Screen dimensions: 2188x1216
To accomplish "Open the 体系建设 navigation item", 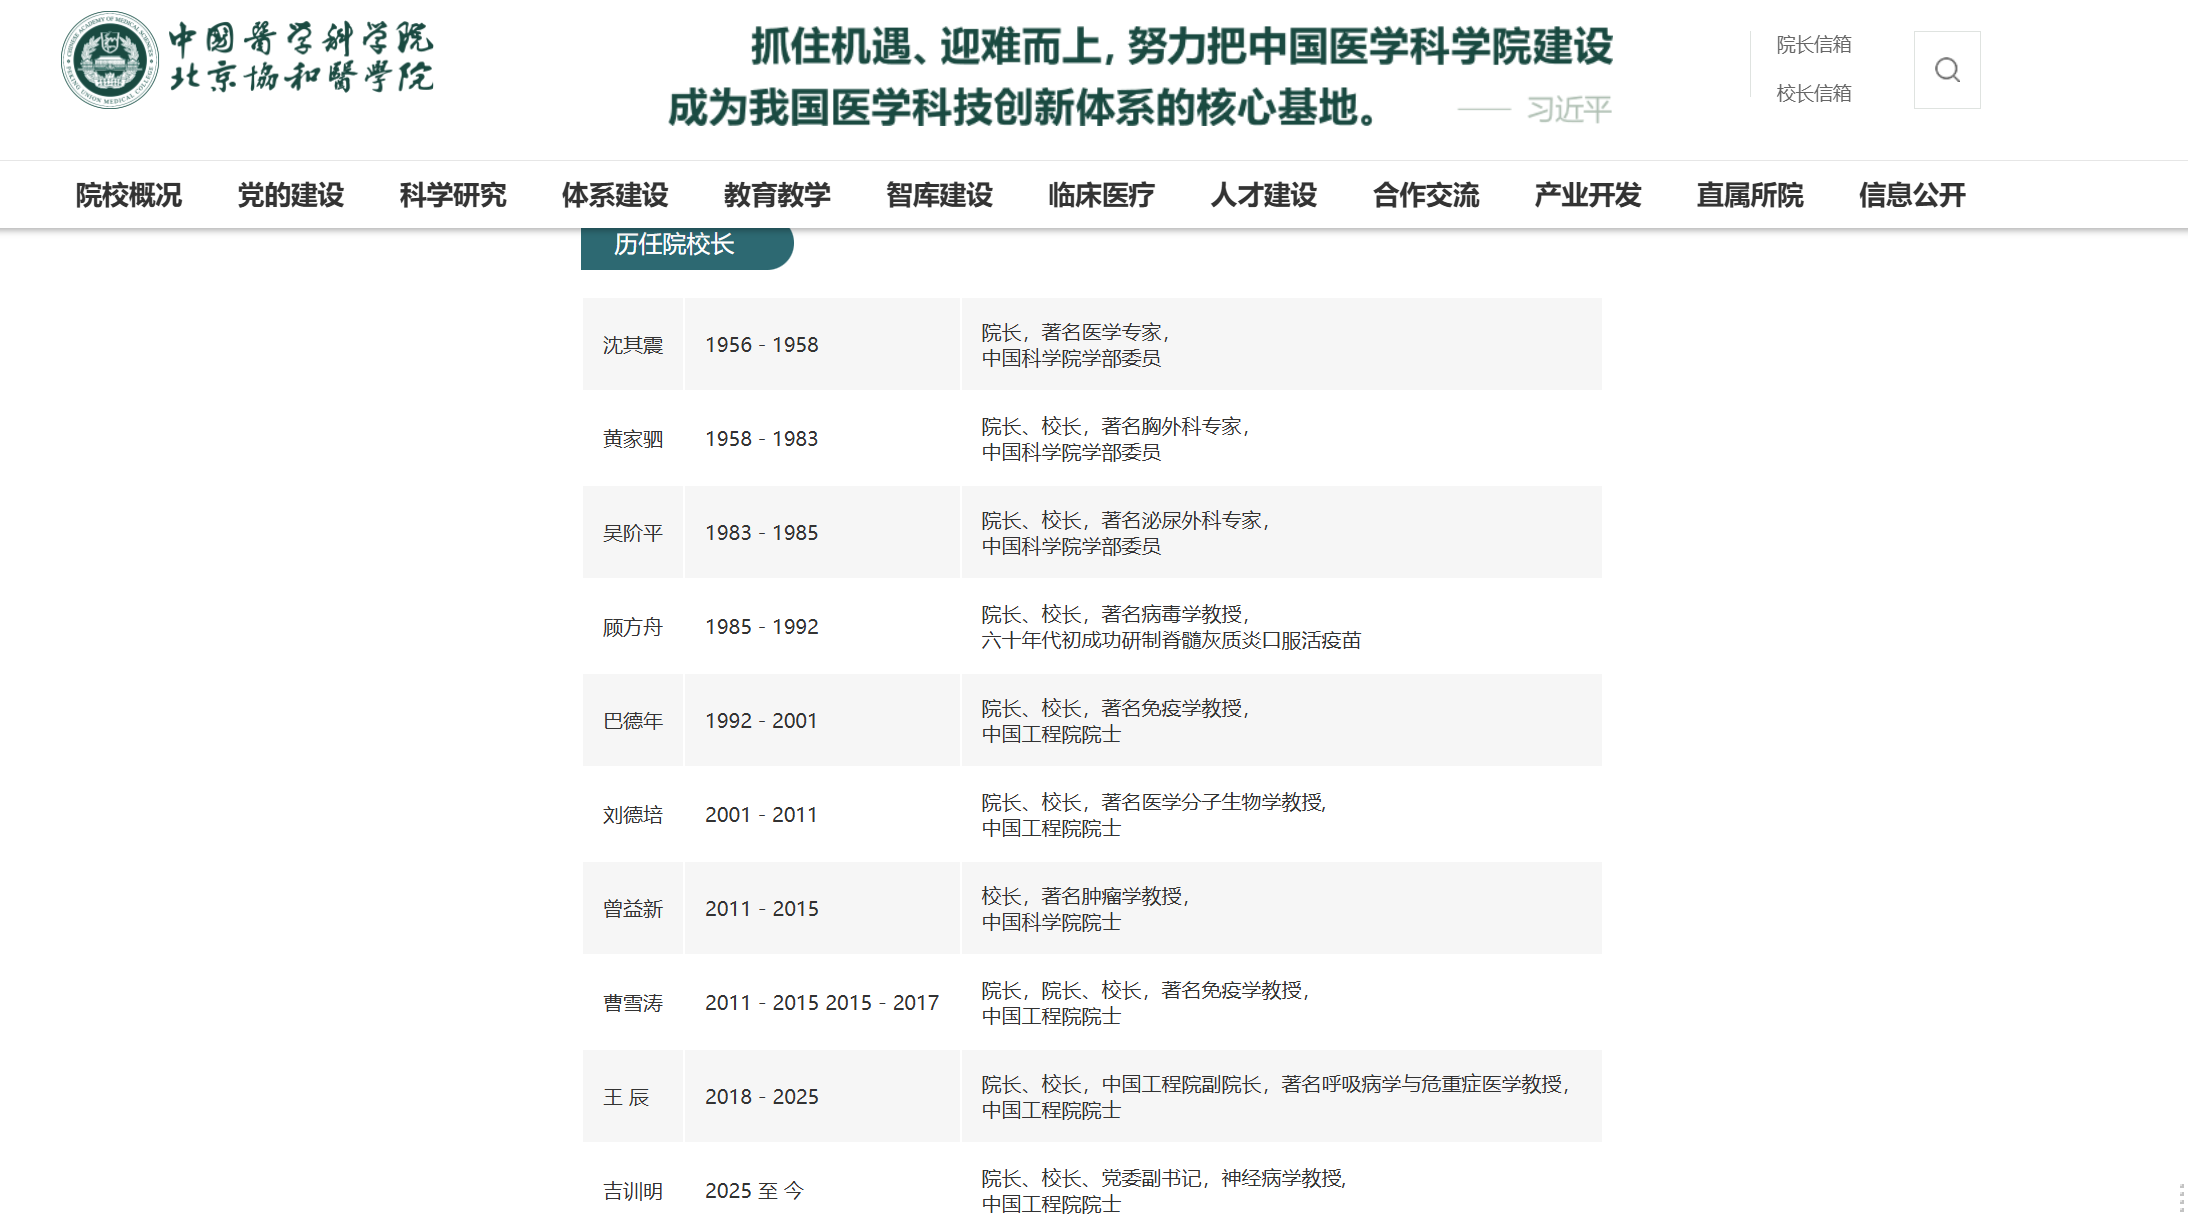I will 615,195.
